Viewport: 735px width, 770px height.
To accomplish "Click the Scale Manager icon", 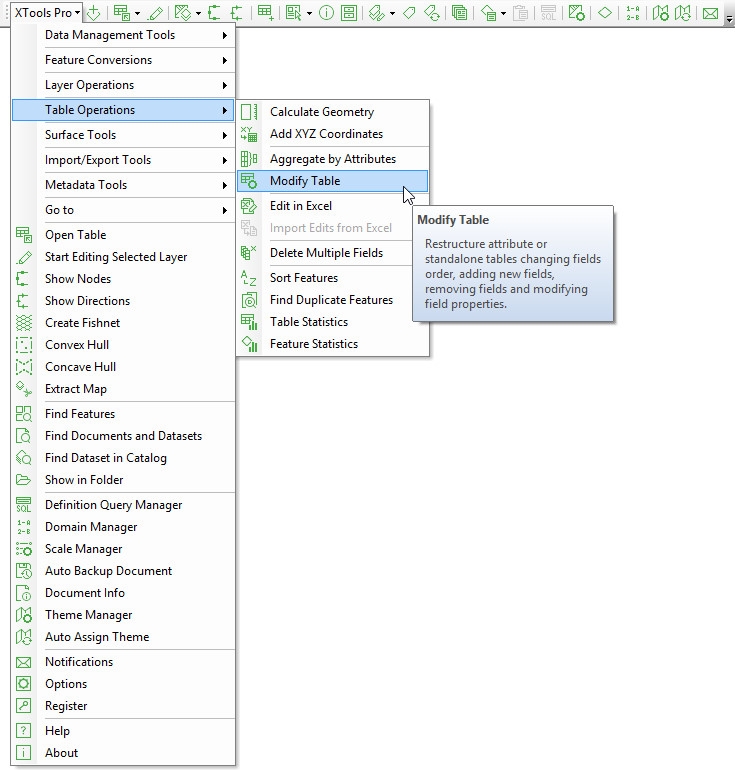I will tap(24, 549).
